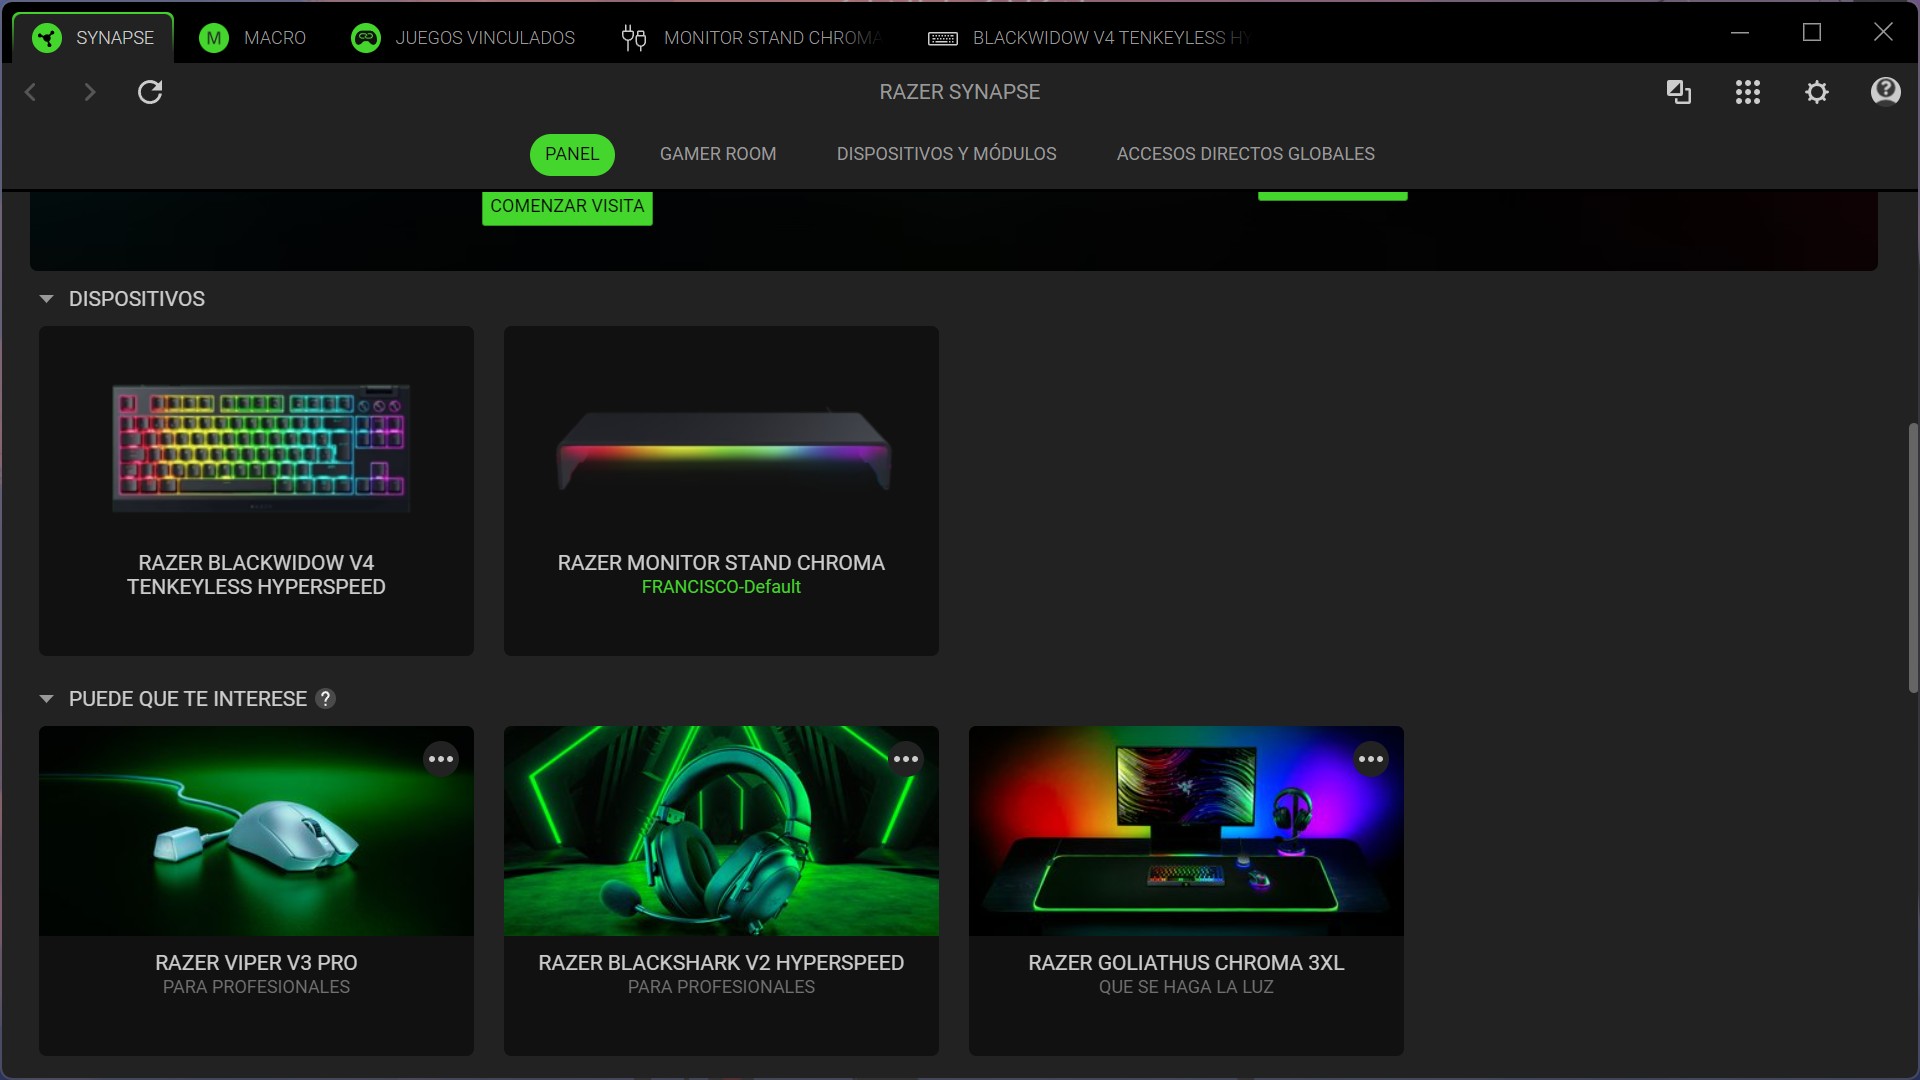This screenshot has width=1920, height=1080.
Task: Refresh the Razer Synapse page
Action: tap(150, 92)
